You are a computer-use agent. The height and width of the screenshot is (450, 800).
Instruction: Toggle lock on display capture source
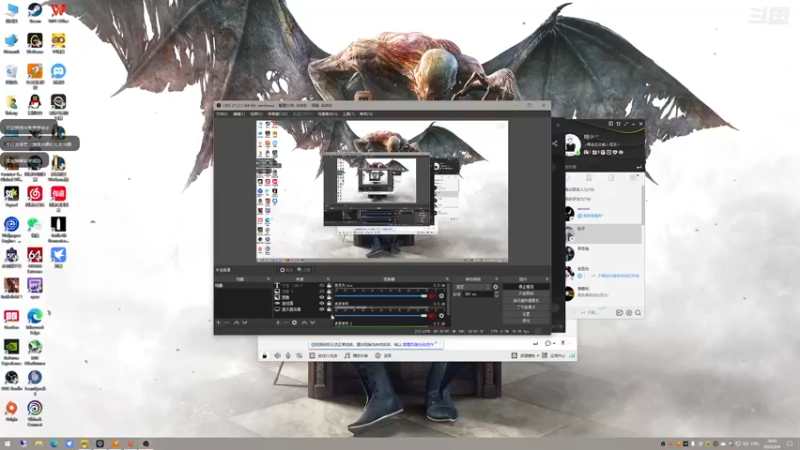click(329, 309)
